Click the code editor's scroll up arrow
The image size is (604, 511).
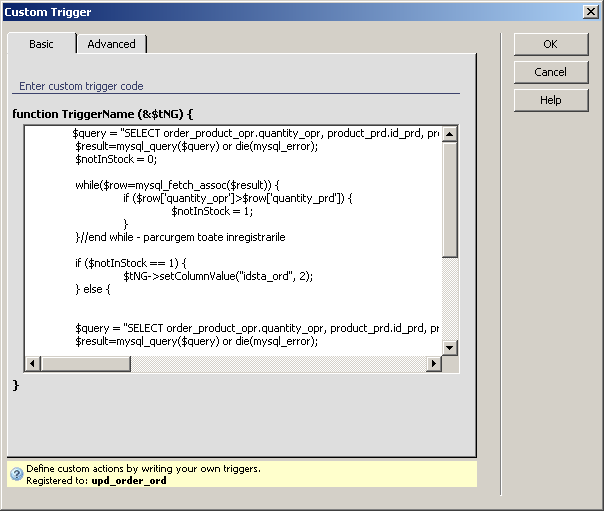pos(449,133)
